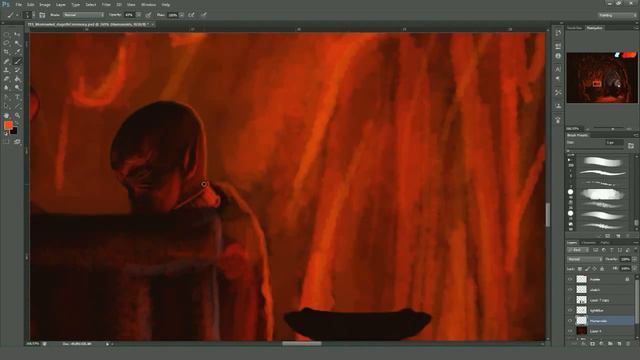The height and width of the screenshot is (360, 640).
Task: Open the File menu
Action: tap(18, 4)
